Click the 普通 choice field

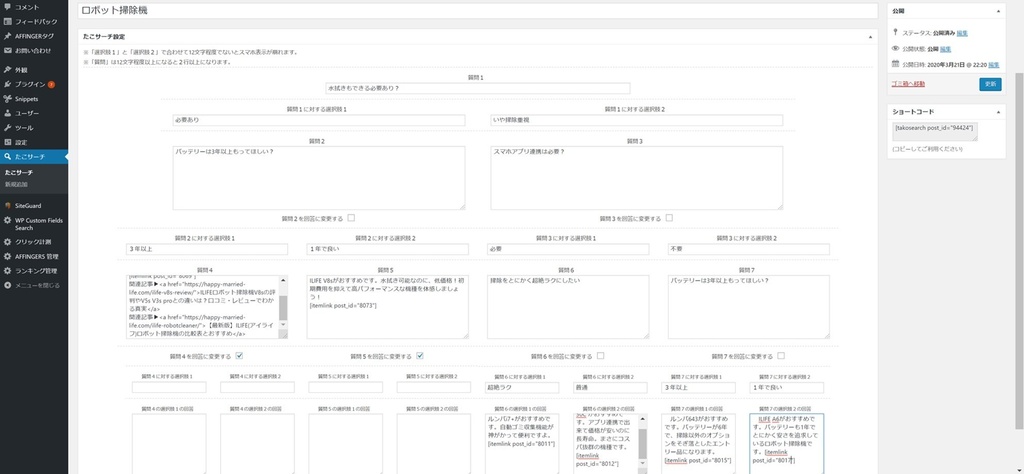610,388
